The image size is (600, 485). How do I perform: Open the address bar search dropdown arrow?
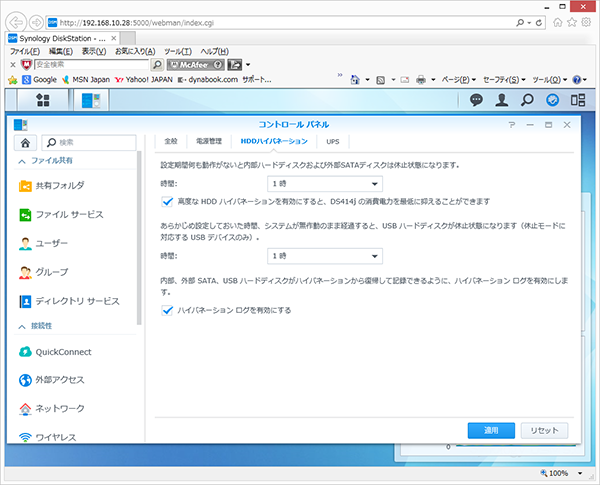(529, 23)
